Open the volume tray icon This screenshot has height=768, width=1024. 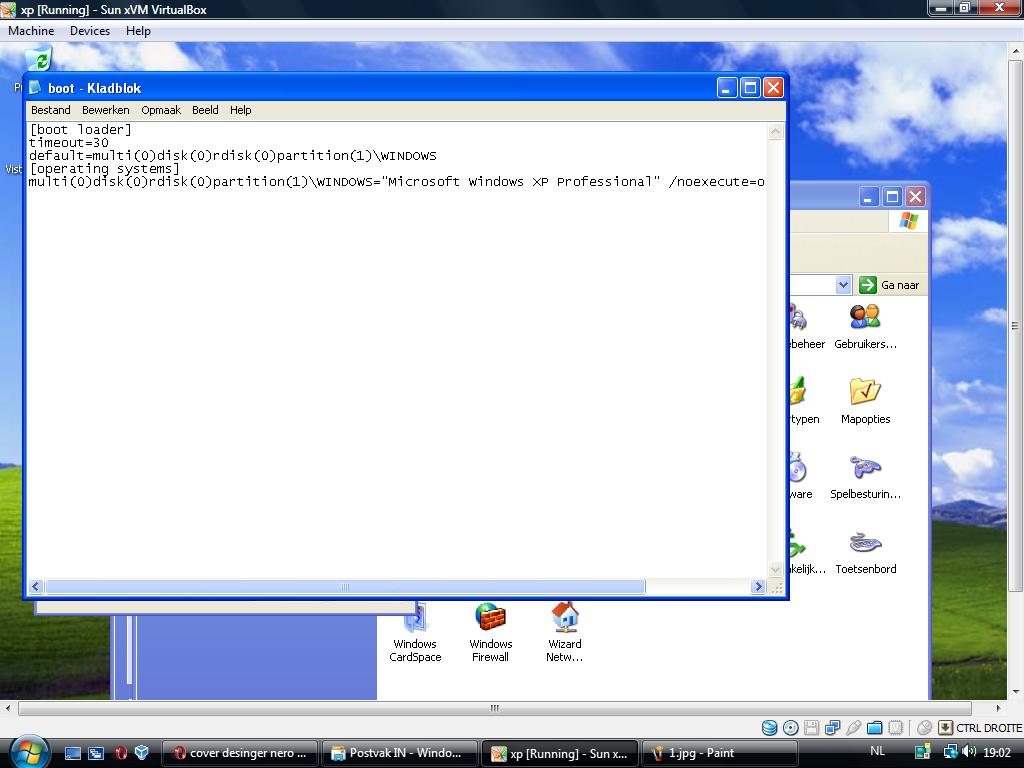tap(969, 752)
